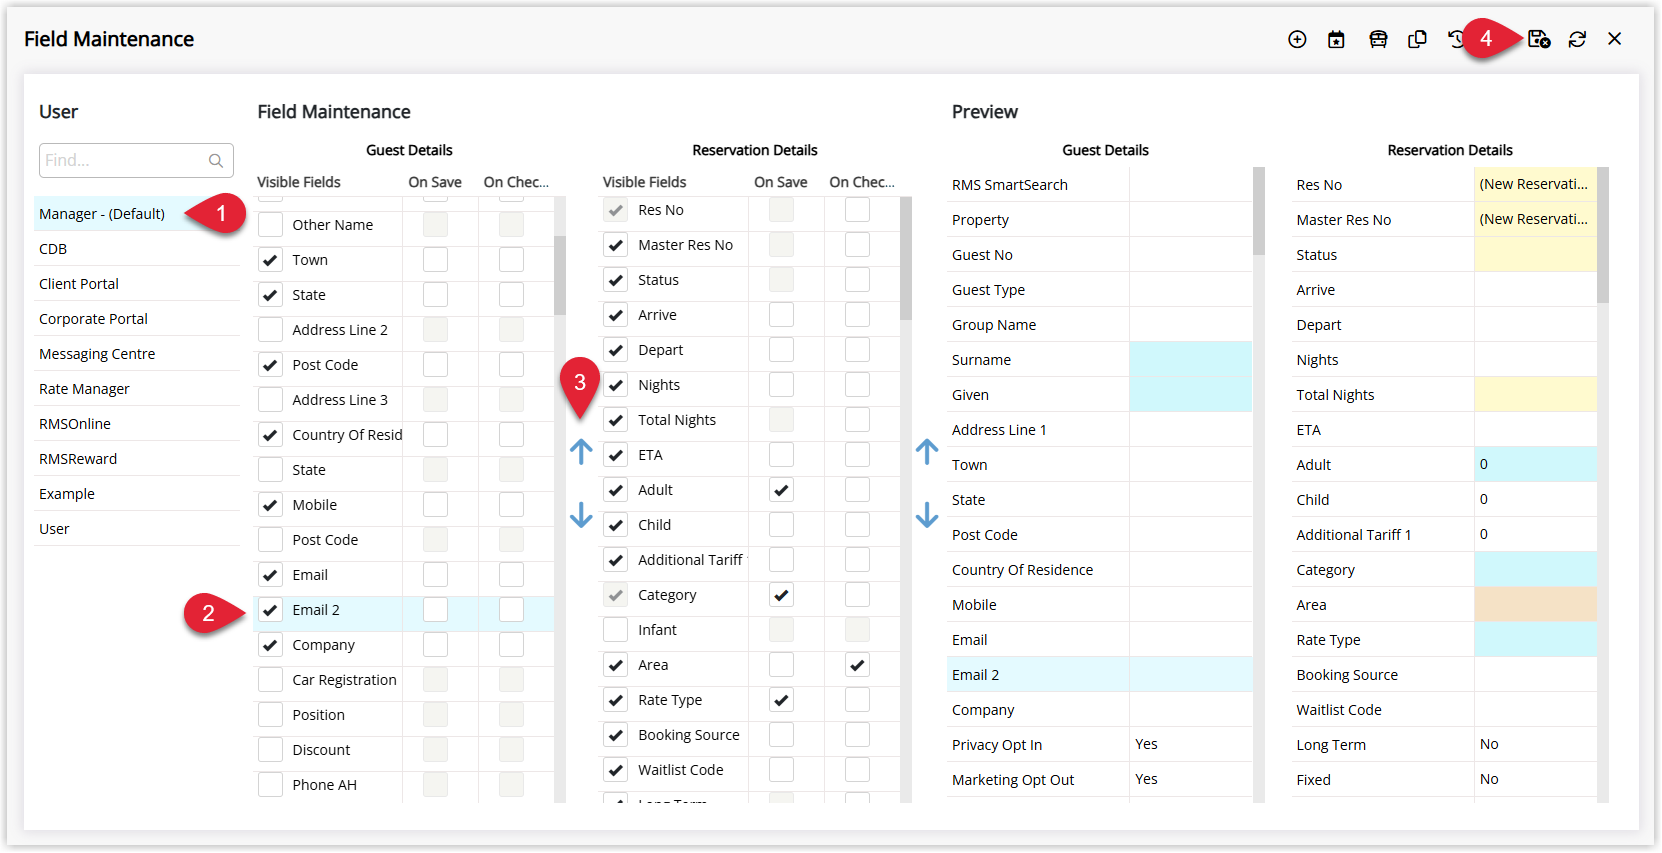Screen dimensions: 1662x853
Task: Toggle Booking Source visible checkbox
Action: tap(615, 735)
